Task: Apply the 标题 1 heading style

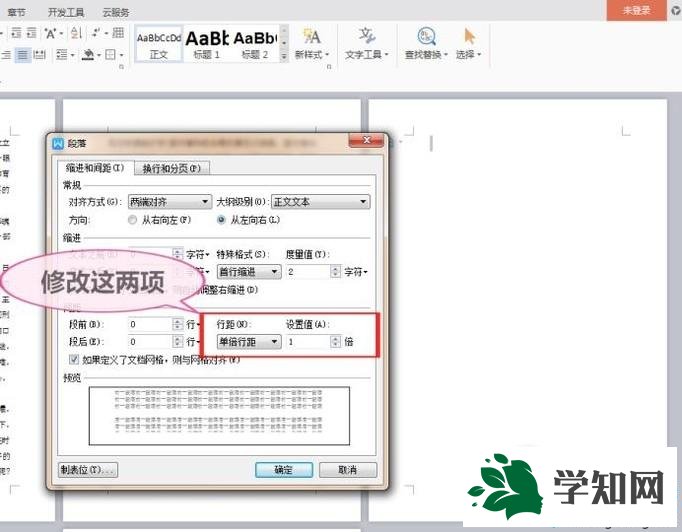Action: coord(207,44)
